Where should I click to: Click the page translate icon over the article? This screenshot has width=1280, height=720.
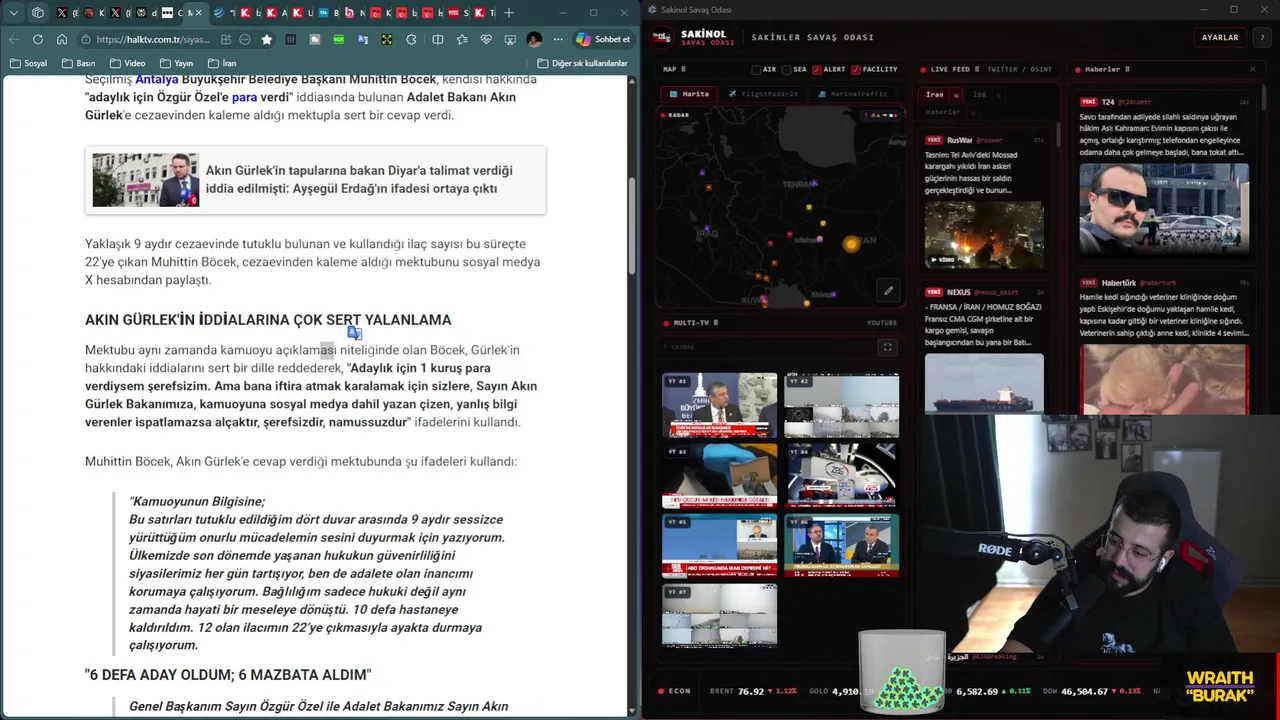tap(354, 333)
